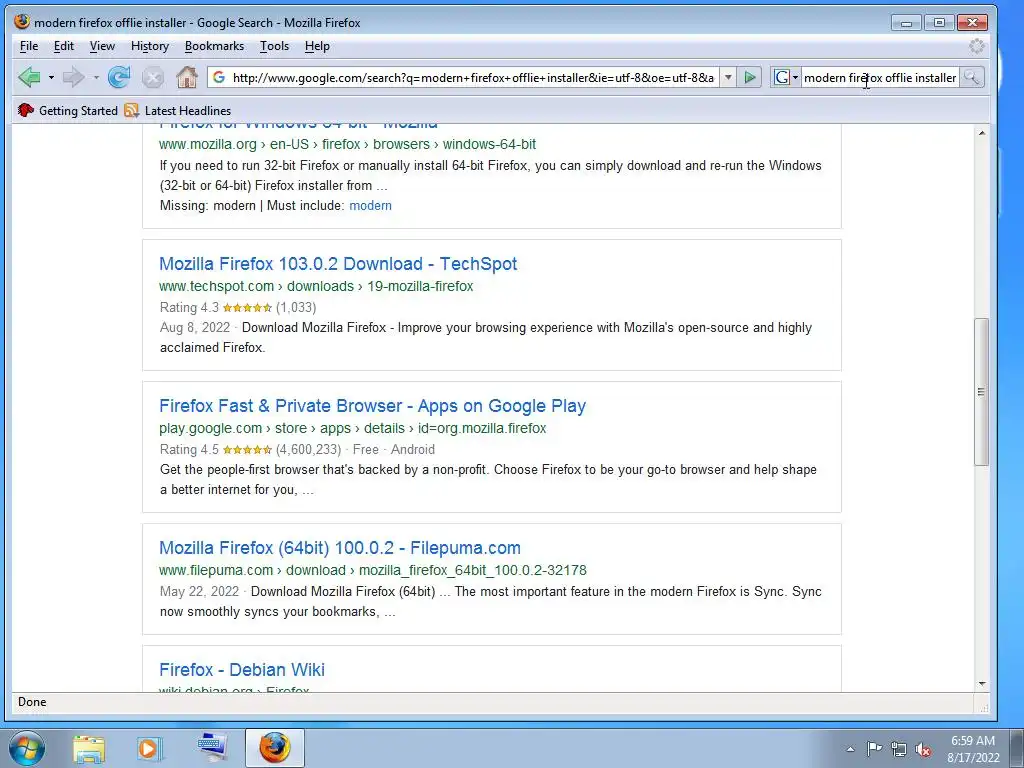Click the www.mozilla.org windows-64-bit URL text

click(x=347, y=144)
